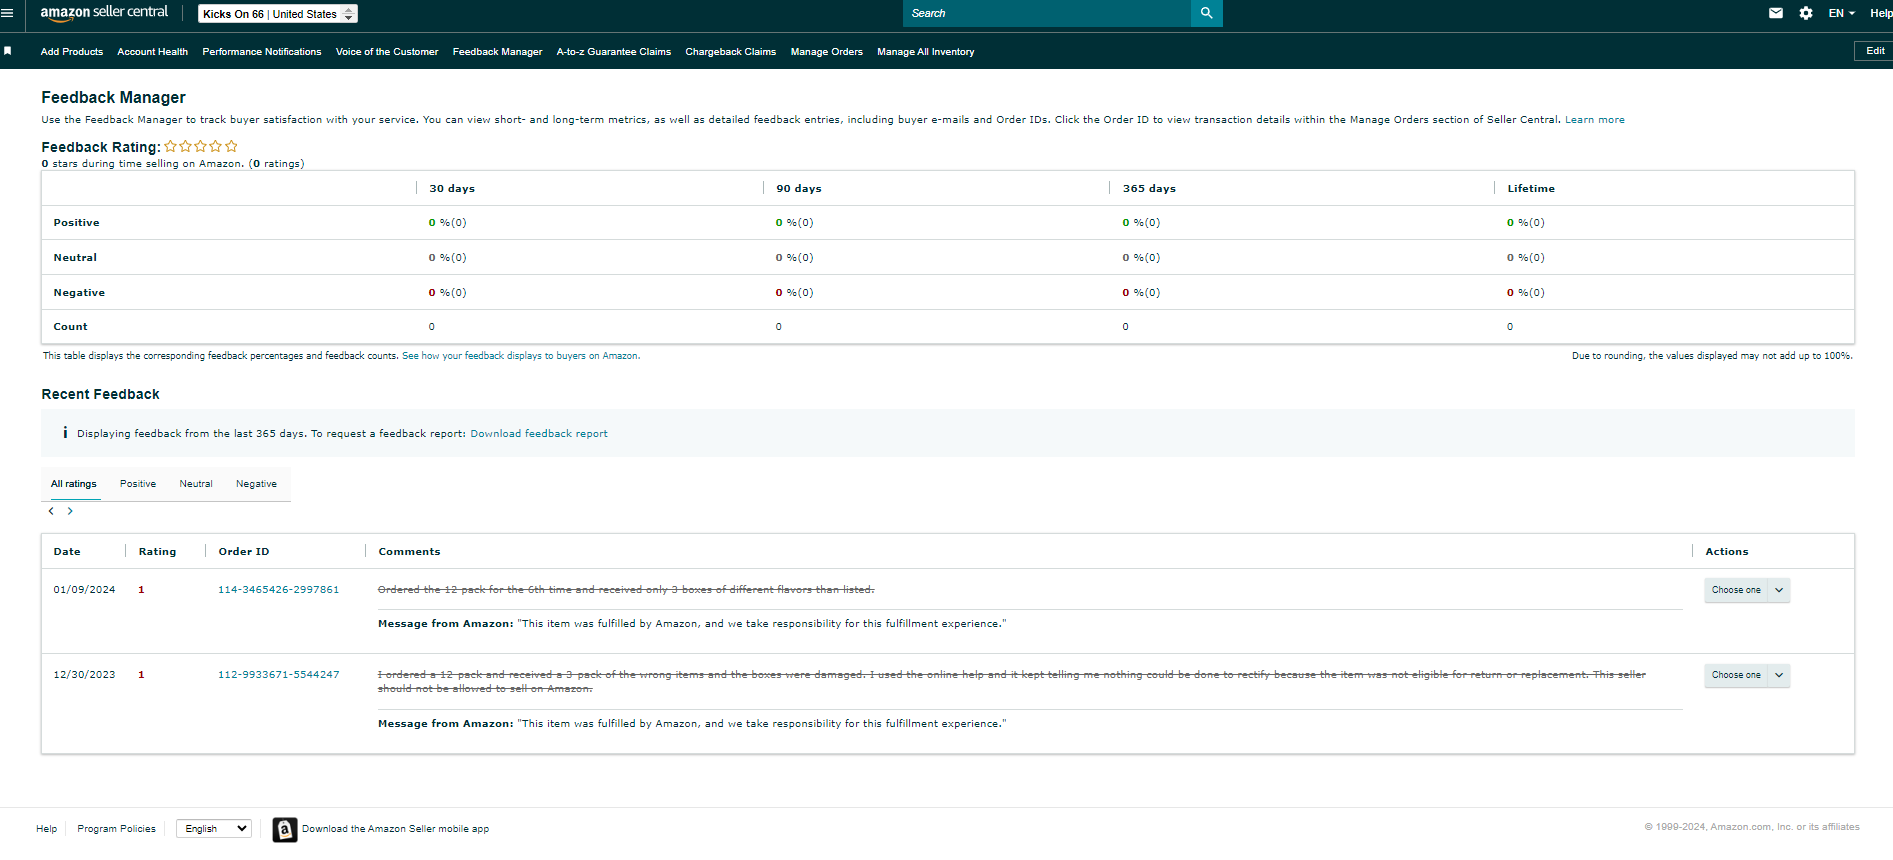This screenshot has height=860, width=1893.
Task: Click the Edit button in navigation bar
Action: tap(1874, 51)
